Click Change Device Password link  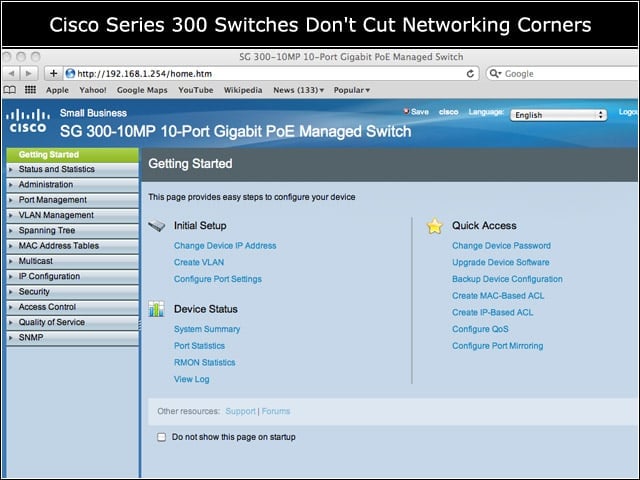point(501,246)
